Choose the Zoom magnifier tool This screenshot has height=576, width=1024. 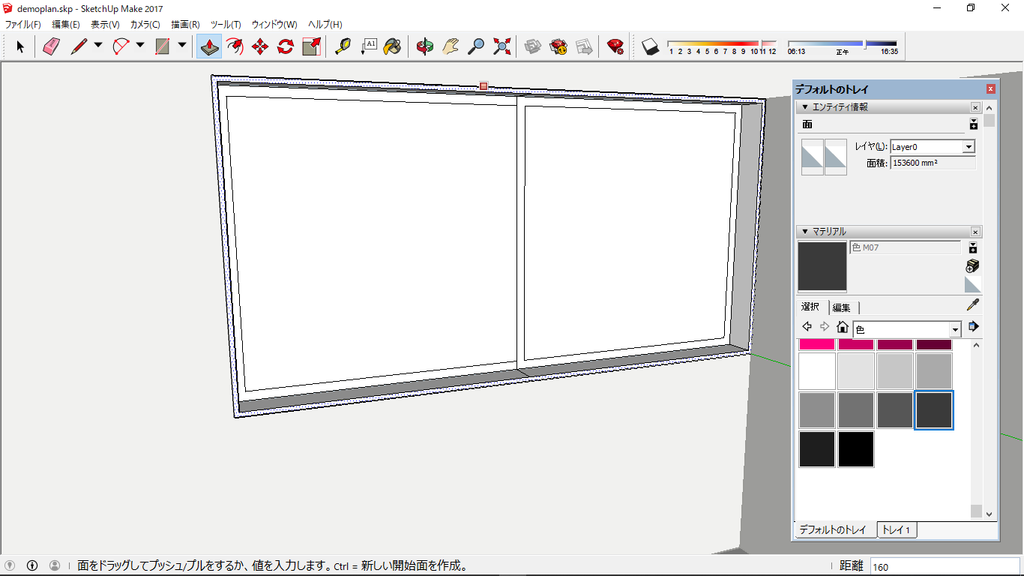click(477, 46)
